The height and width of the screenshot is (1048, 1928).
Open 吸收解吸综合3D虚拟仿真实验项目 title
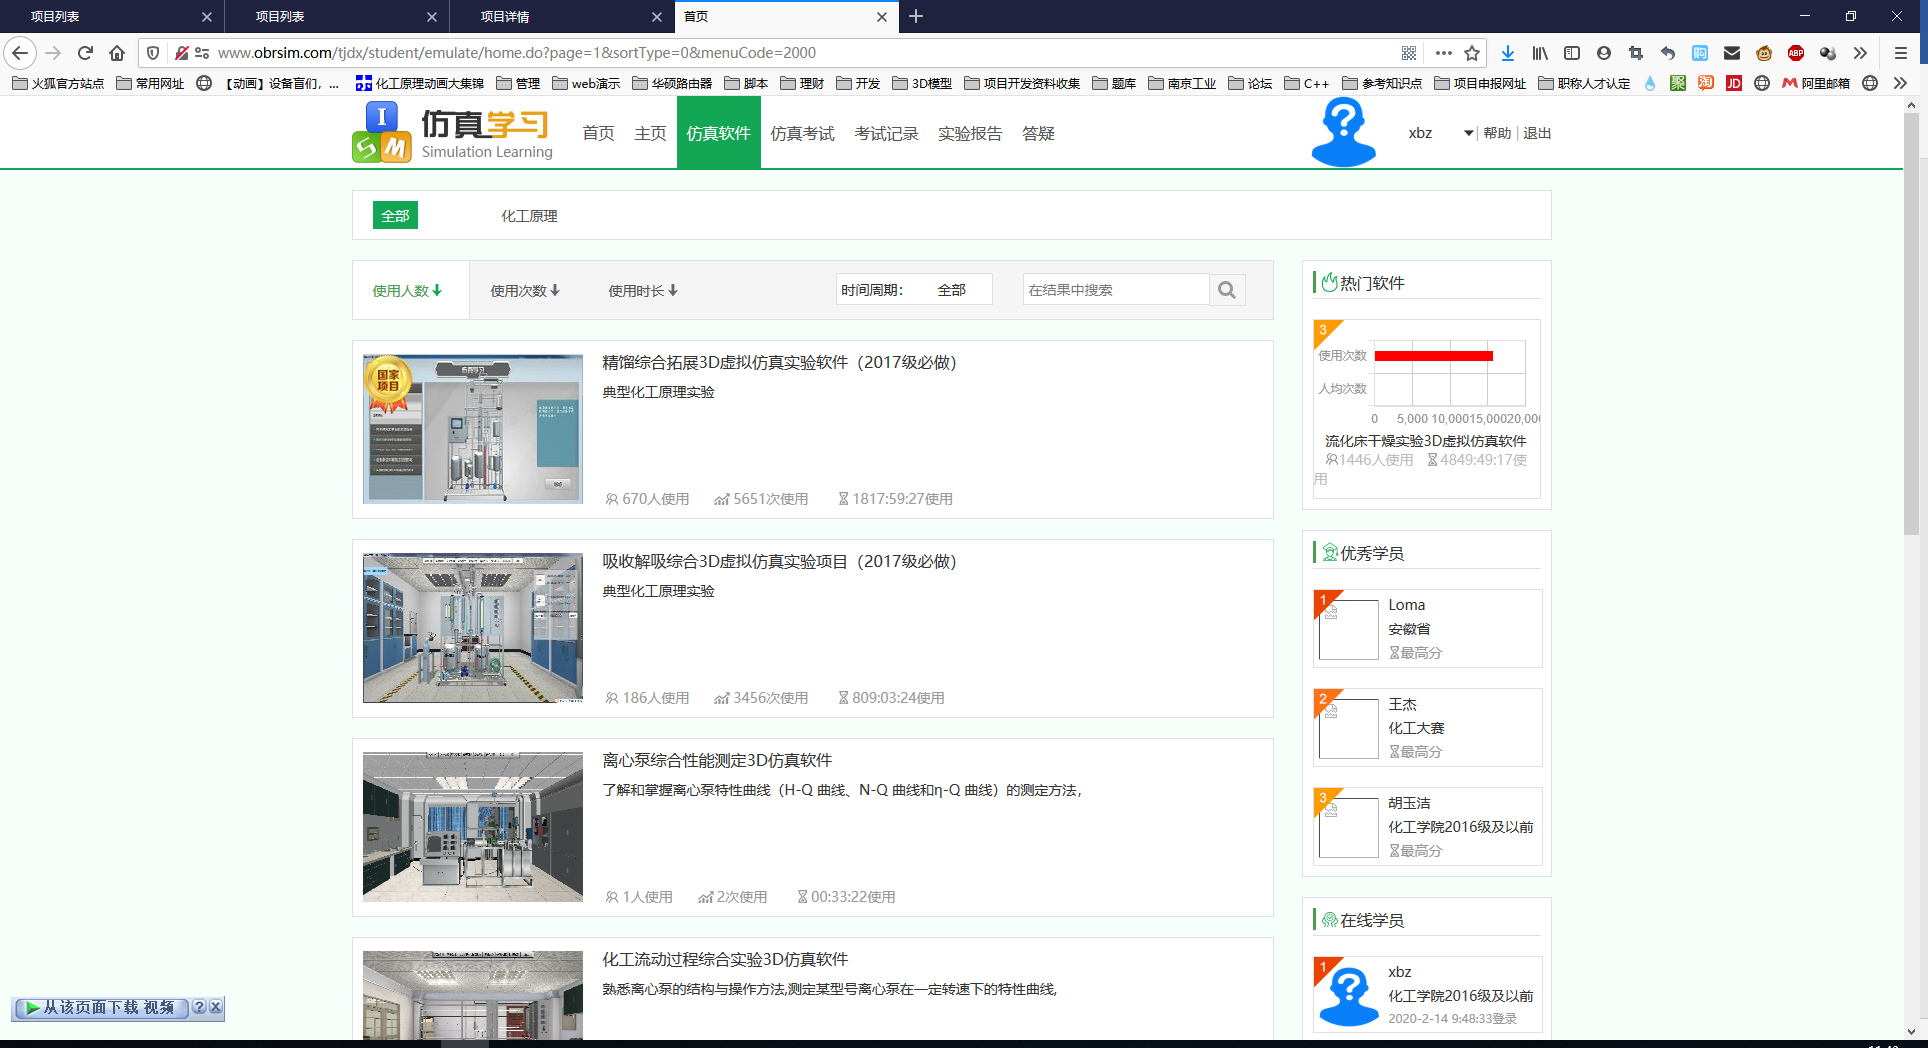779,562
